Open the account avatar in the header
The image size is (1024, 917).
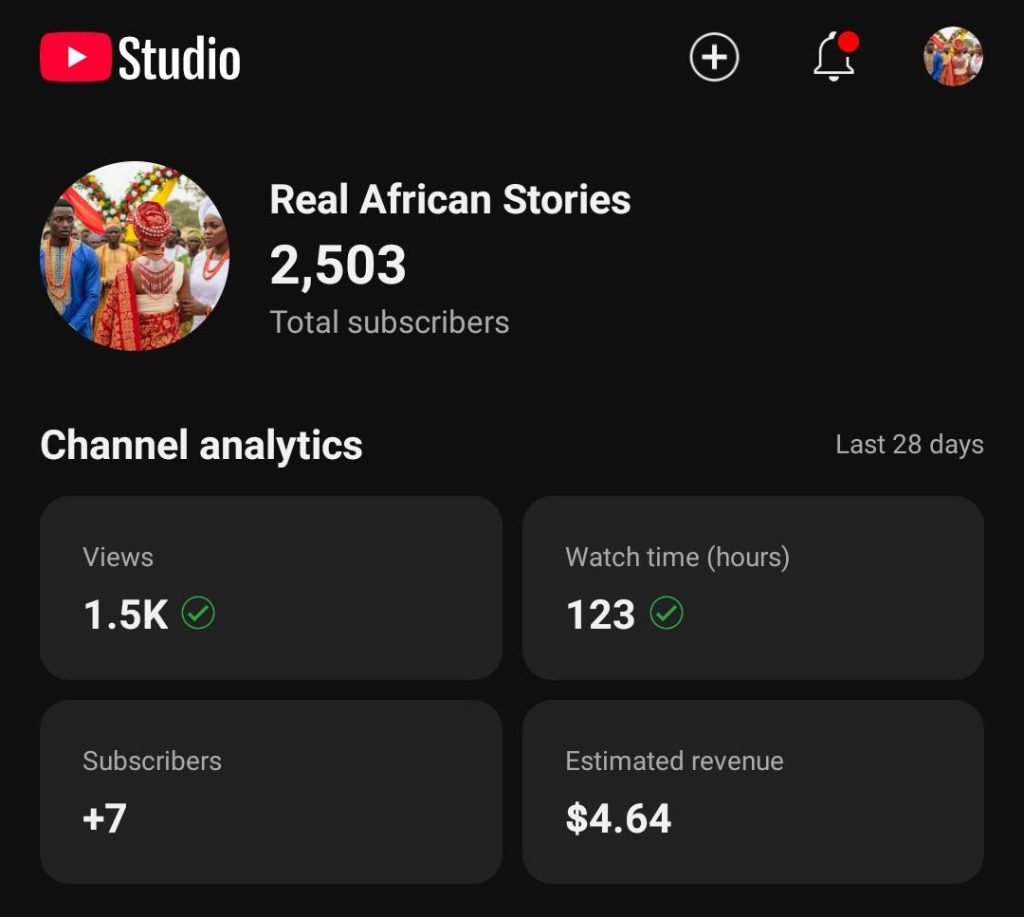point(953,57)
